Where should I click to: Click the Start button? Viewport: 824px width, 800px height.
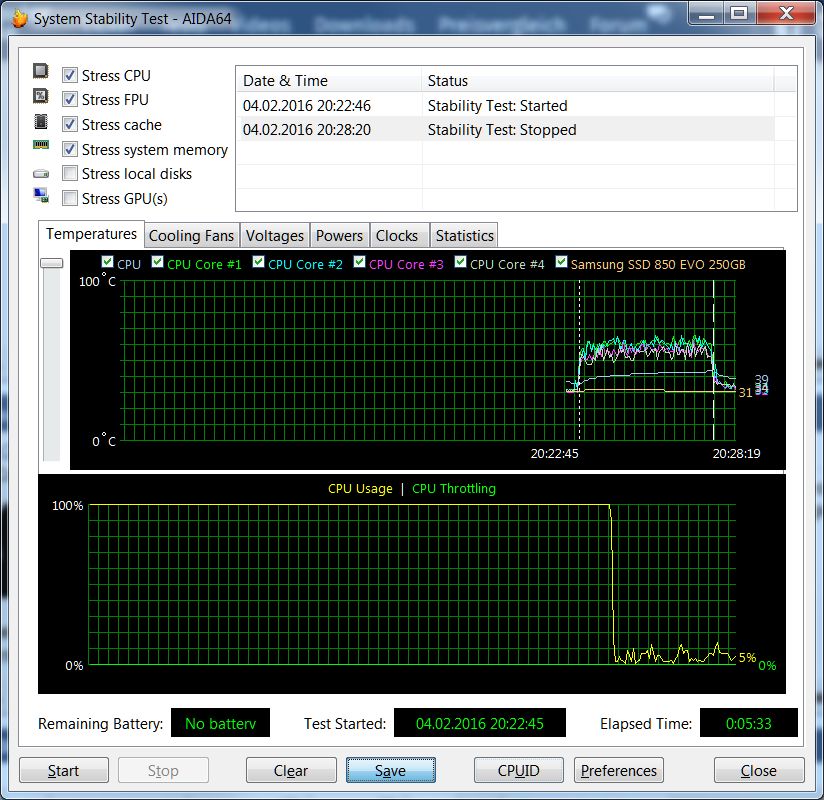[64, 771]
